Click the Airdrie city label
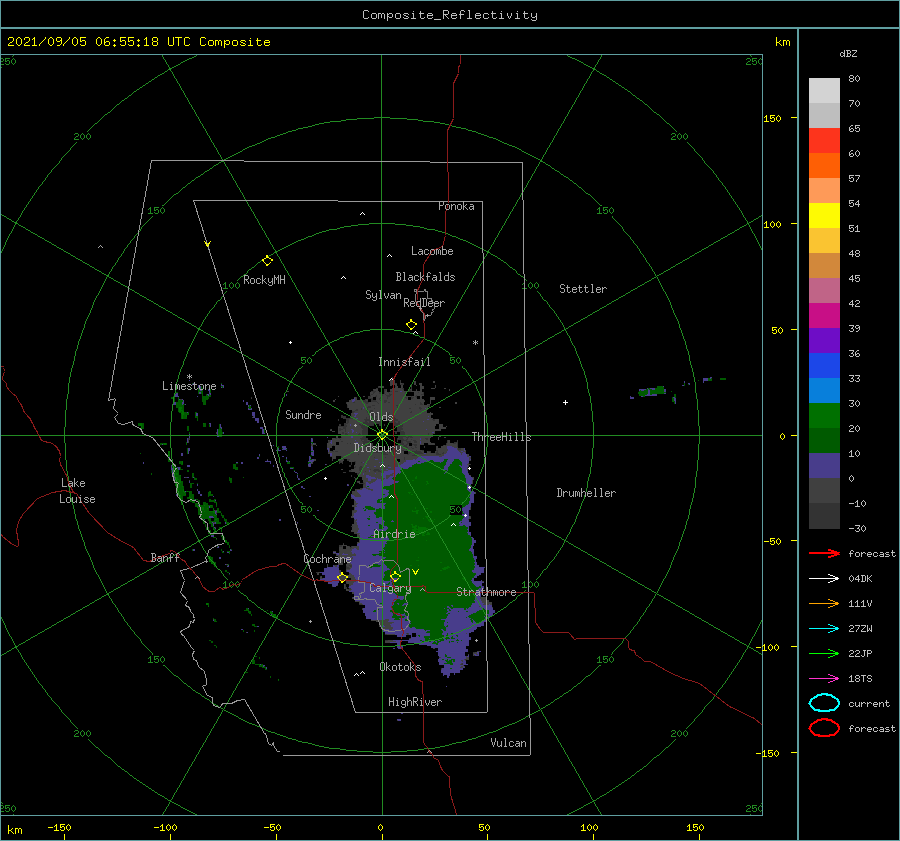 [x=394, y=534]
